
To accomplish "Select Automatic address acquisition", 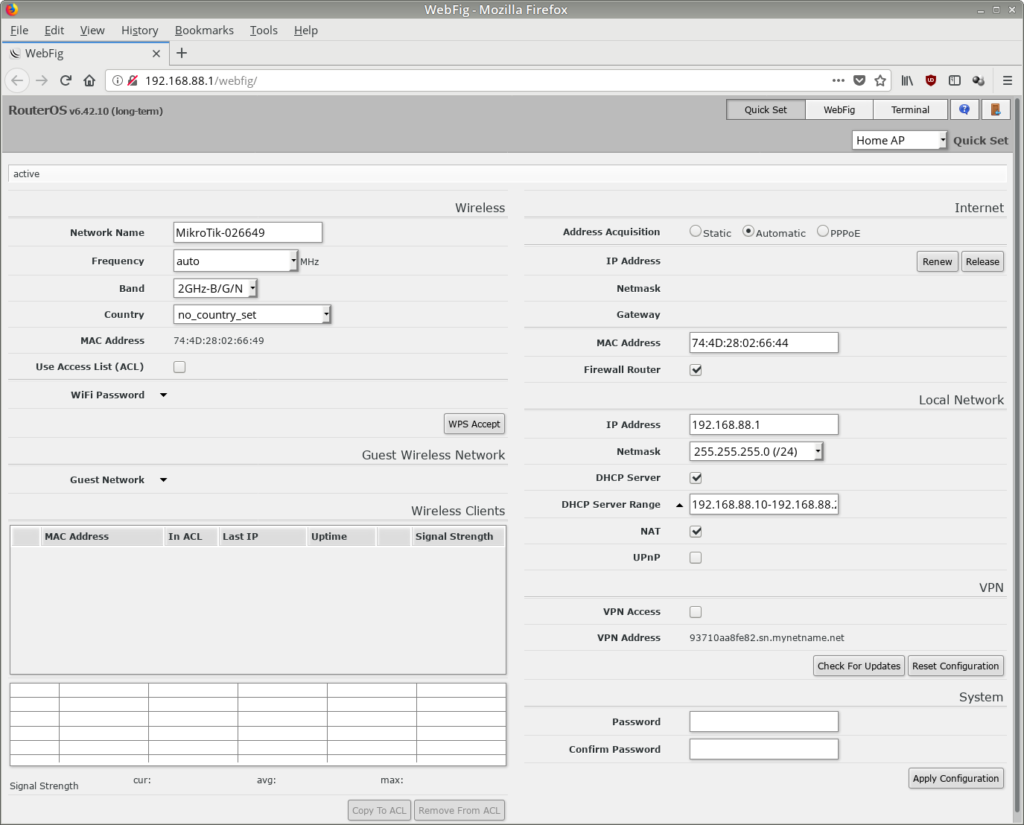I will pos(748,231).
